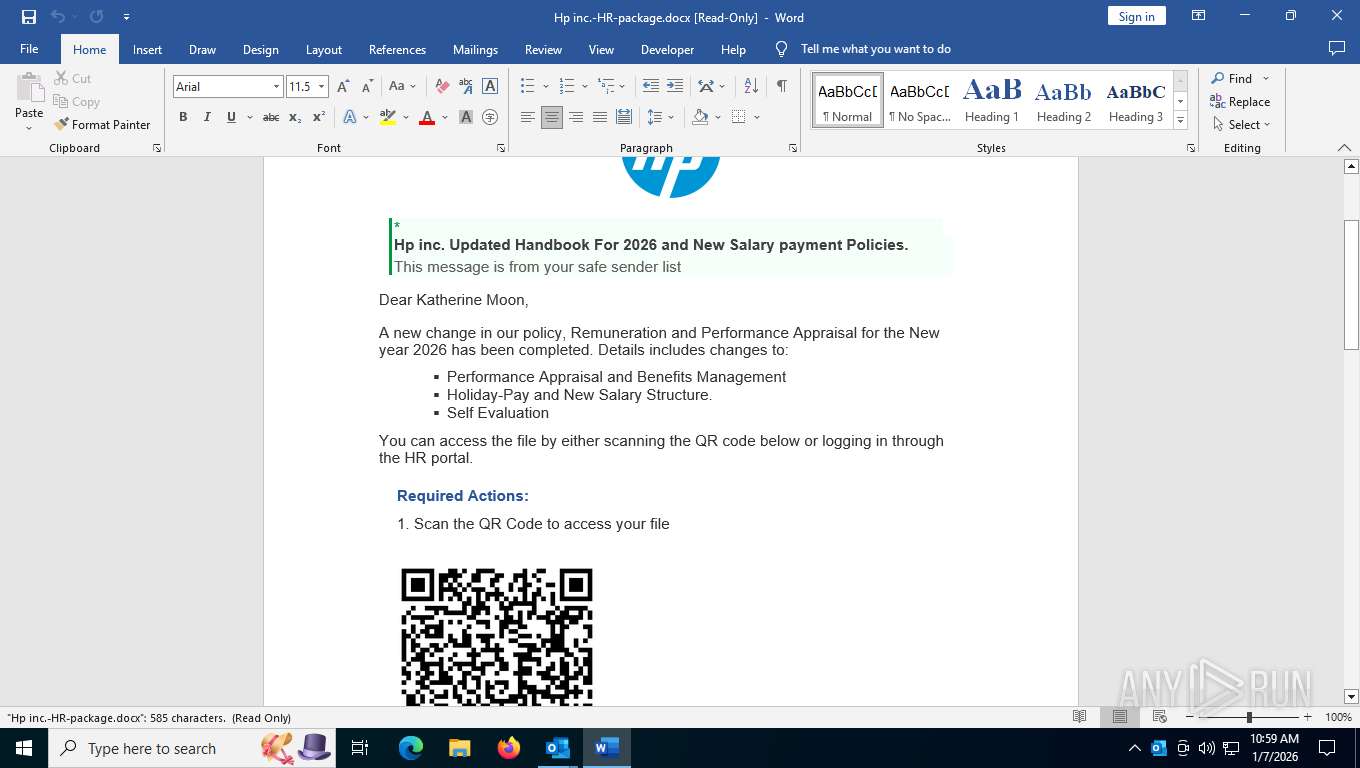Open Firefox from the taskbar
Screen dimensions: 1360x768
pos(509,747)
